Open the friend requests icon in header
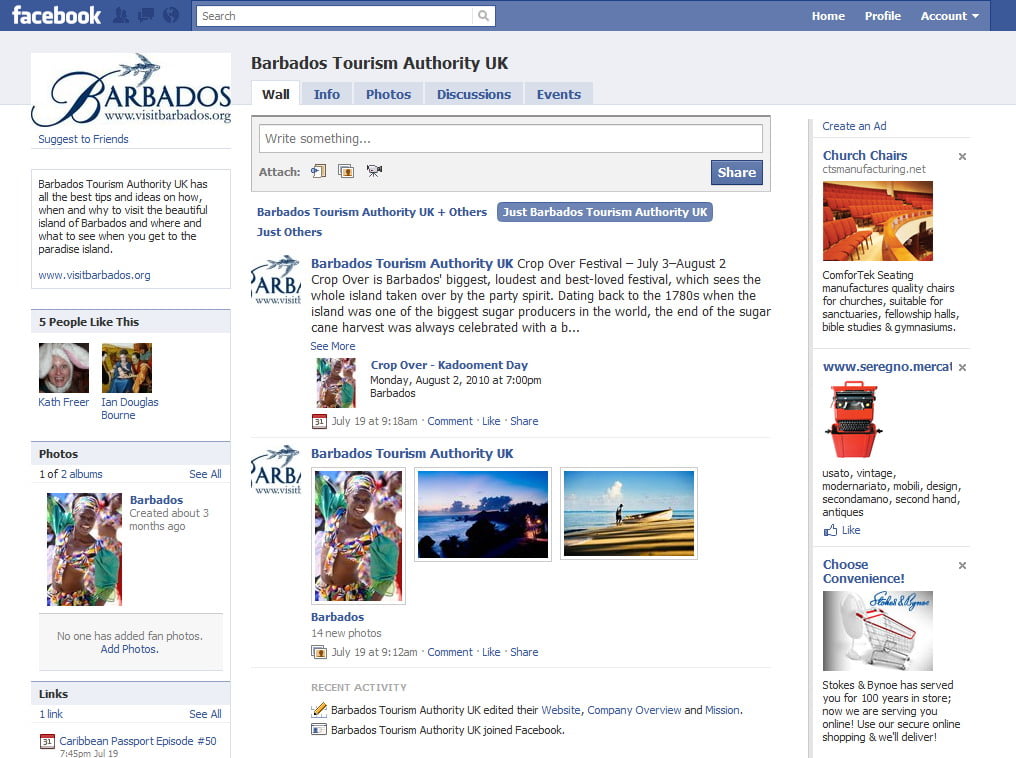The width and height of the screenshot is (1016, 758). (121, 16)
